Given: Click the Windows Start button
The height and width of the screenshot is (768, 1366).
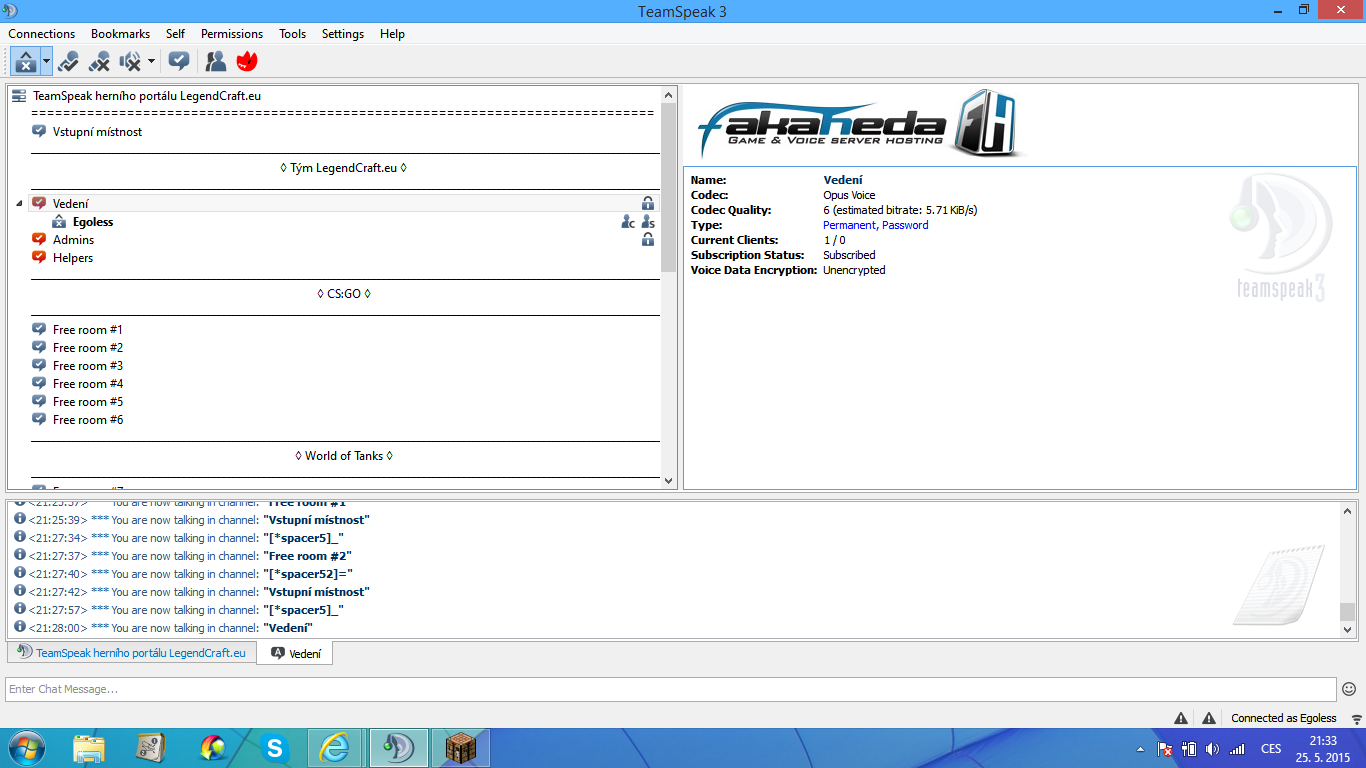Looking at the screenshot, I should (25, 748).
